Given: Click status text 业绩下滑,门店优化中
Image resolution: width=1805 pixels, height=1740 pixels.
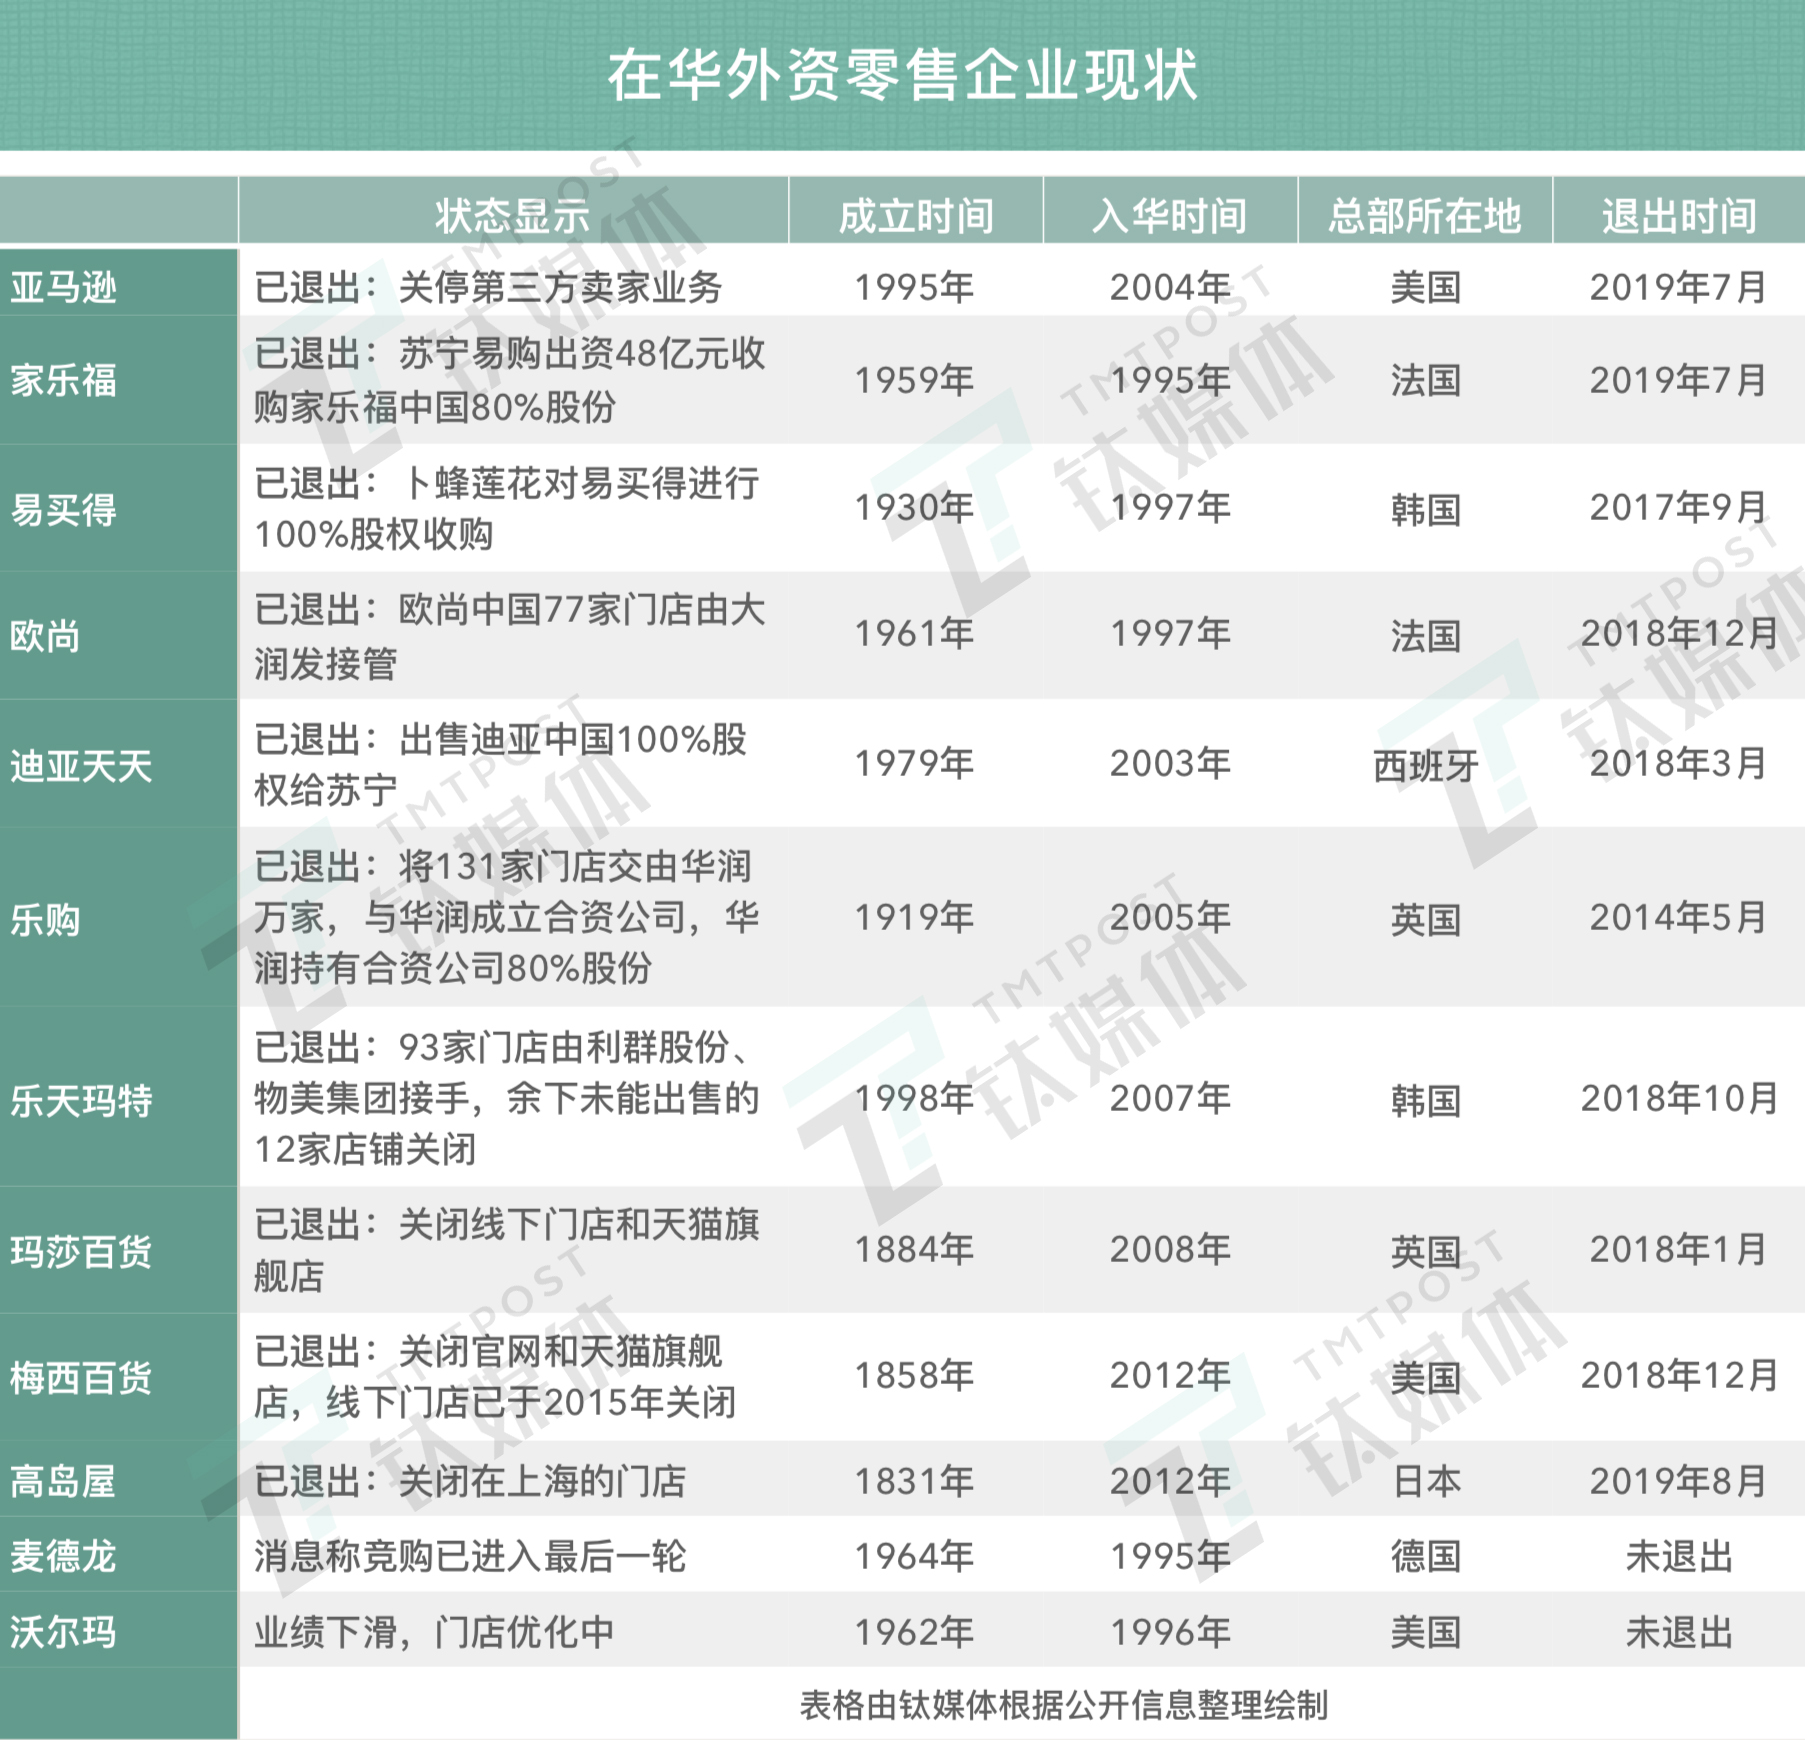Looking at the screenshot, I should (x=434, y=1632).
